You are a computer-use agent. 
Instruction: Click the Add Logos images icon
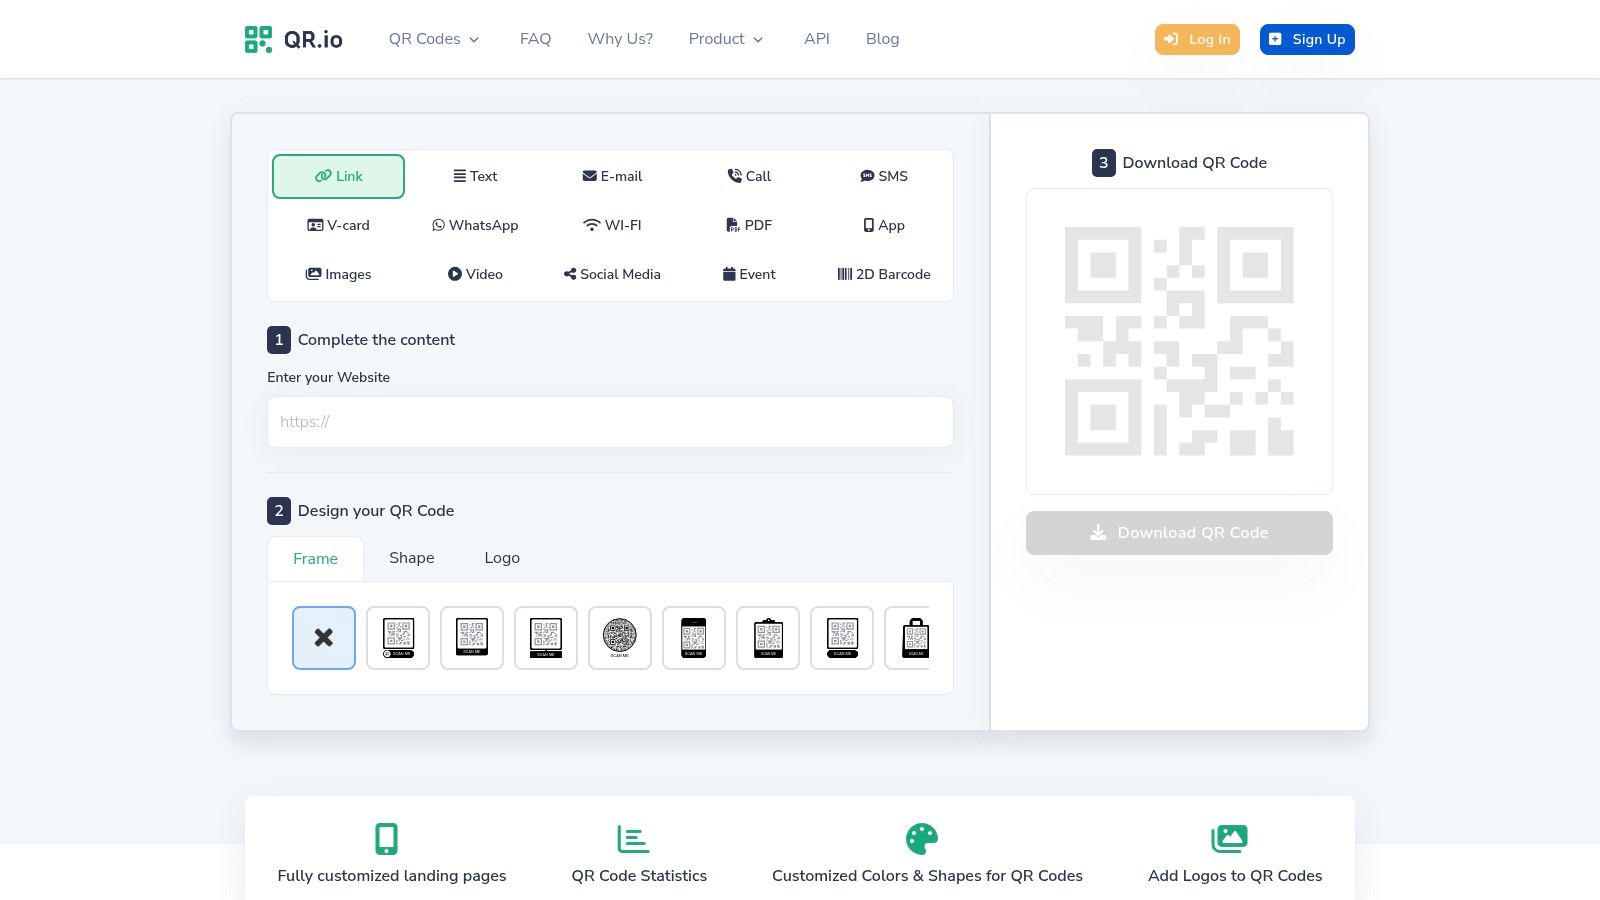point(1229,839)
